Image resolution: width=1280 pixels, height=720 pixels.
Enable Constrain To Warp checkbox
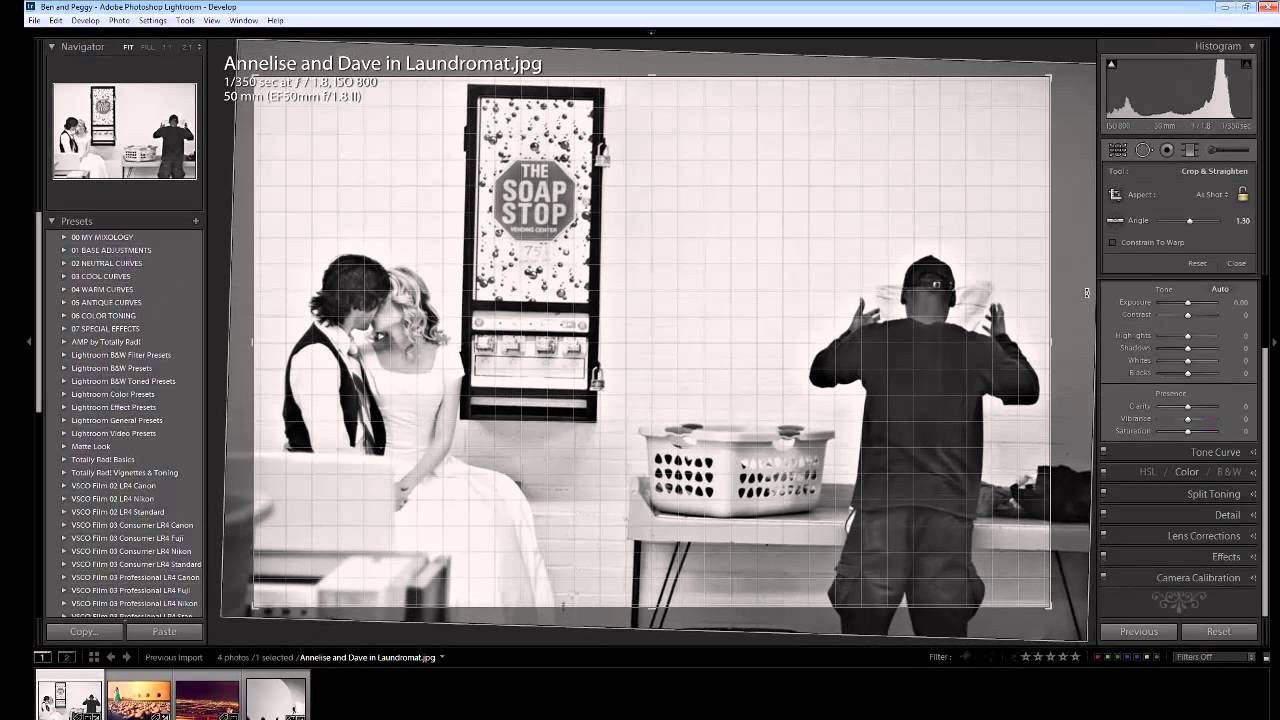coord(1112,242)
